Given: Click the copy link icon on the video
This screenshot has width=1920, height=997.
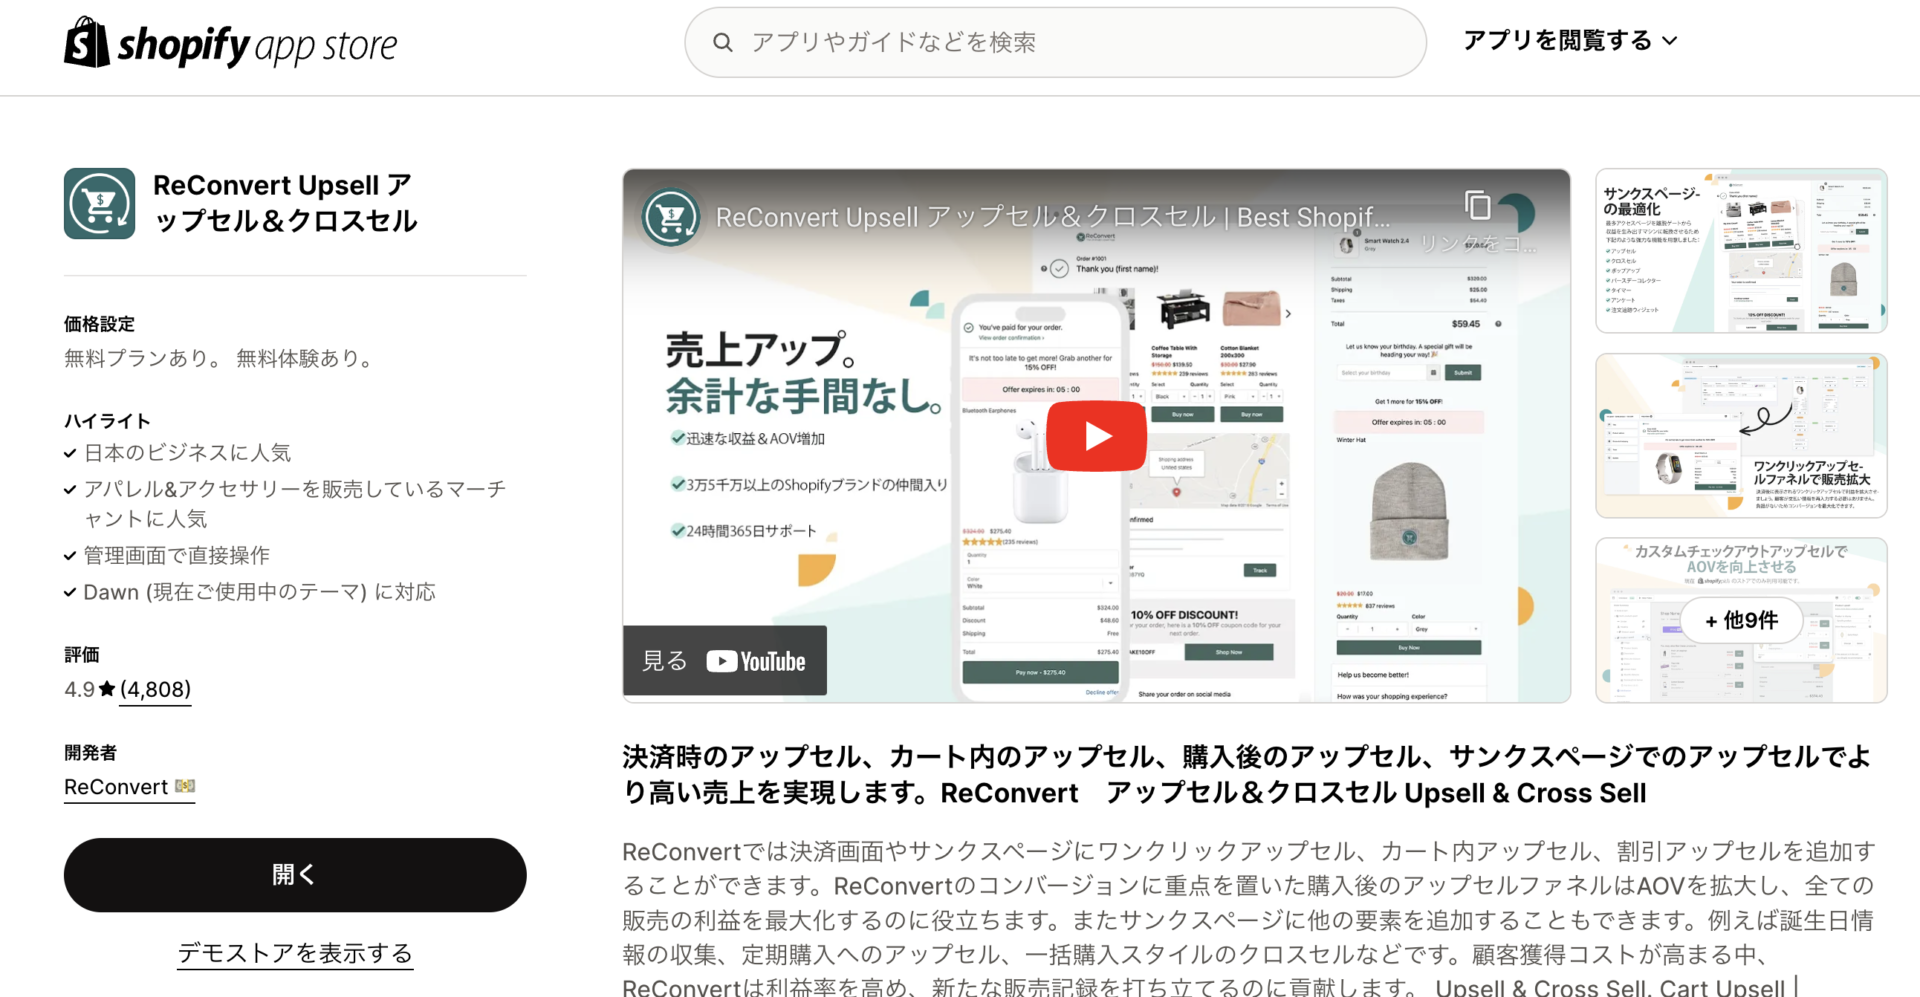Looking at the screenshot, I should (x=1477, y=203).
